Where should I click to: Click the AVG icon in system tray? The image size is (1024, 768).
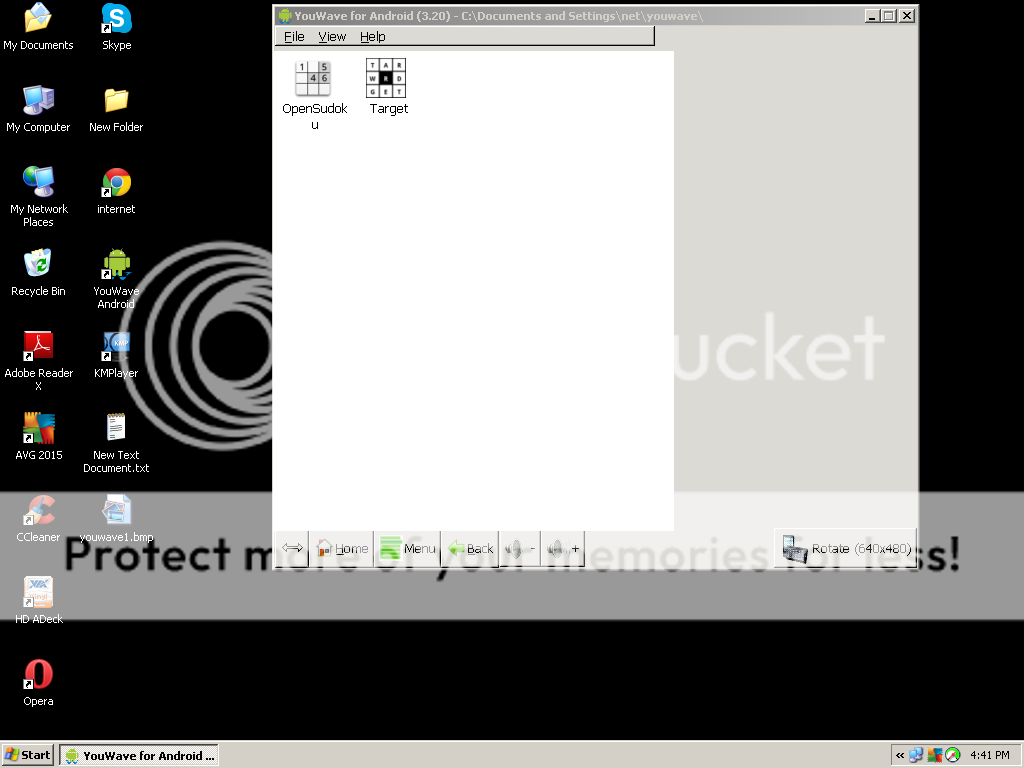click(934, 755)
